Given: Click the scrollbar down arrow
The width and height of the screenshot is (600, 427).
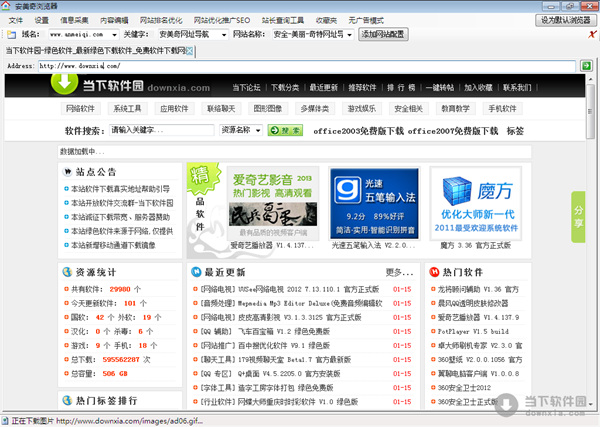Looking at the screenshot, I should 591,404.
